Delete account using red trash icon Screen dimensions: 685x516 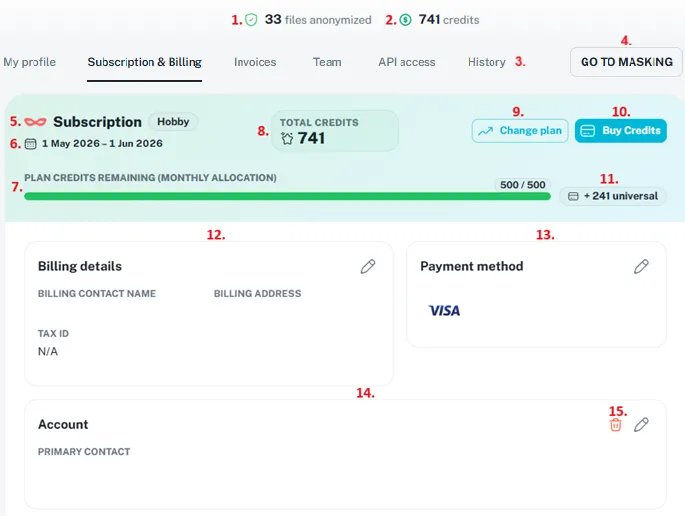[616, 425]
